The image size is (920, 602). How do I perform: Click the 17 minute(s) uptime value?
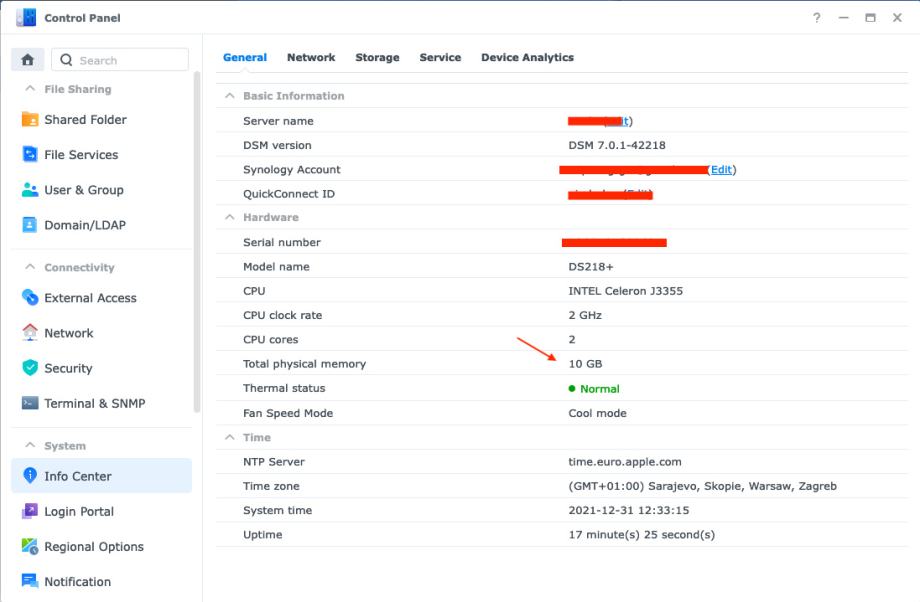tap(641, 535)
